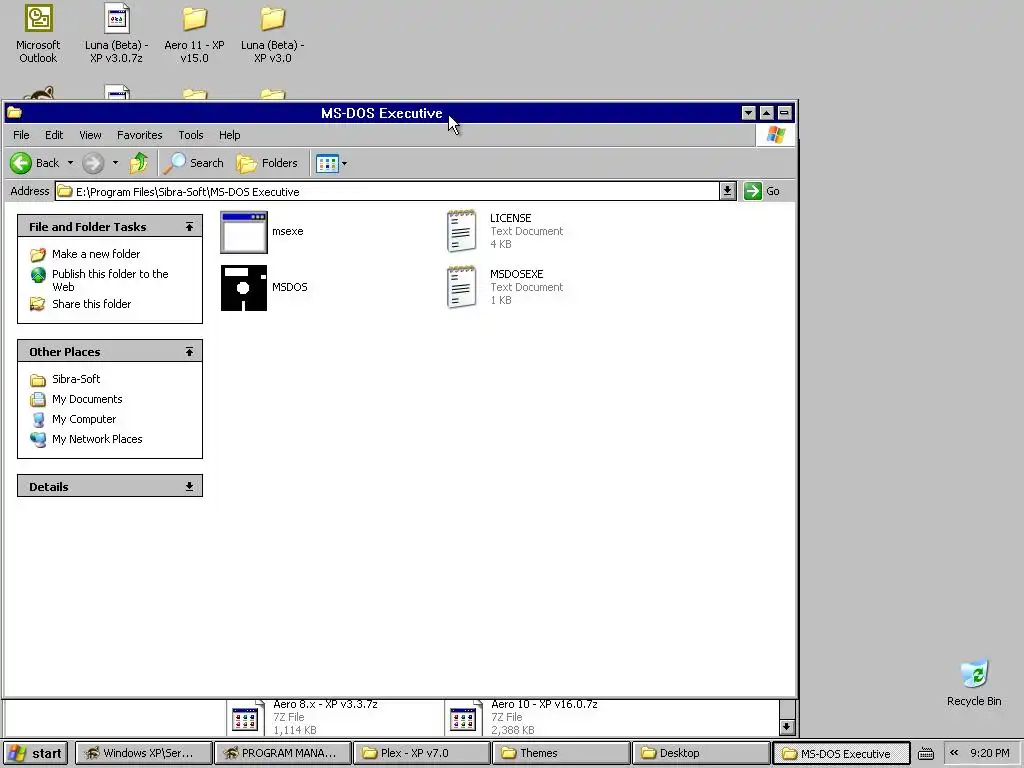Go up one folder level

coord(138,163)
